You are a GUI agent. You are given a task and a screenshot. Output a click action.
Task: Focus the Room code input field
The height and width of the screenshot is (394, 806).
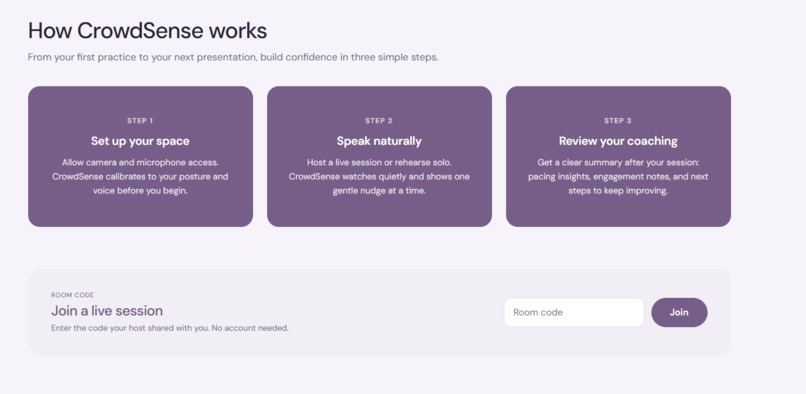coord(574,312)
